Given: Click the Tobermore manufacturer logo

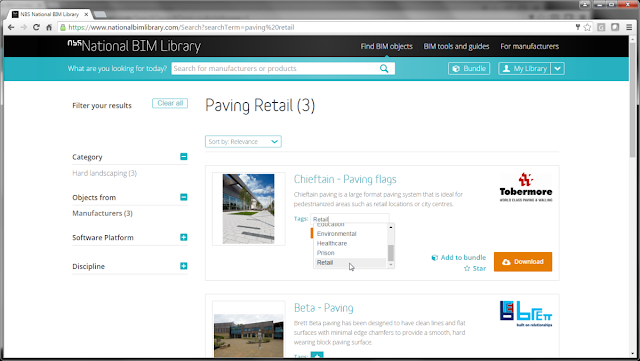Looking at the screenshot, I should 526,188.
